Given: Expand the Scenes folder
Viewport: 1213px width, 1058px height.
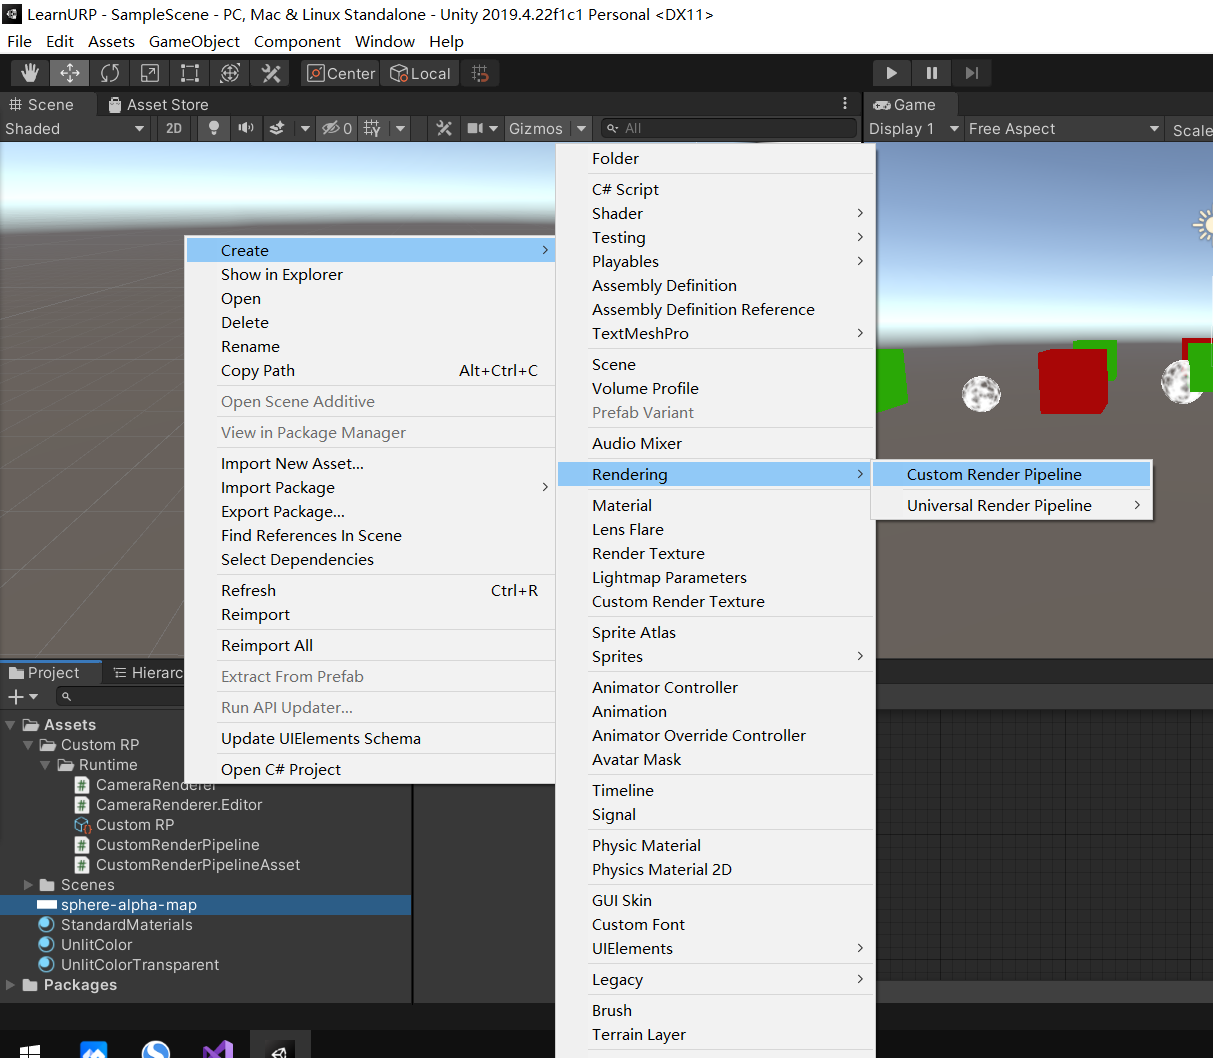Looking at the screenshot, I should 29,884.
